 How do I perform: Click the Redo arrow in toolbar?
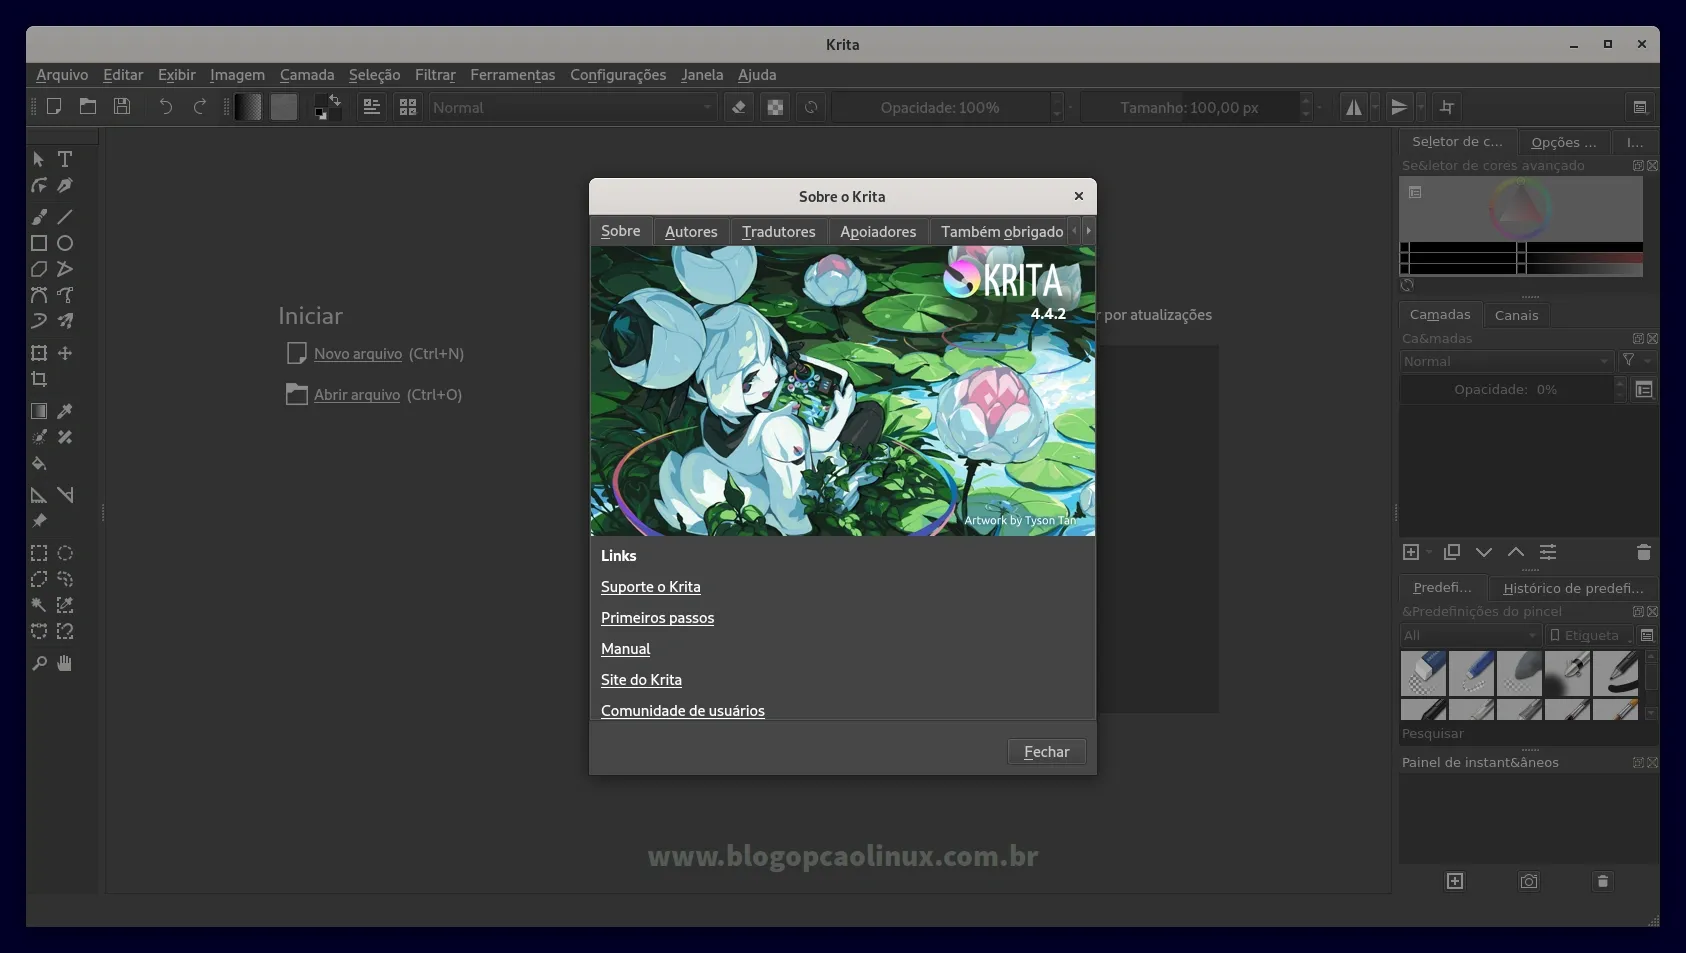200,107
